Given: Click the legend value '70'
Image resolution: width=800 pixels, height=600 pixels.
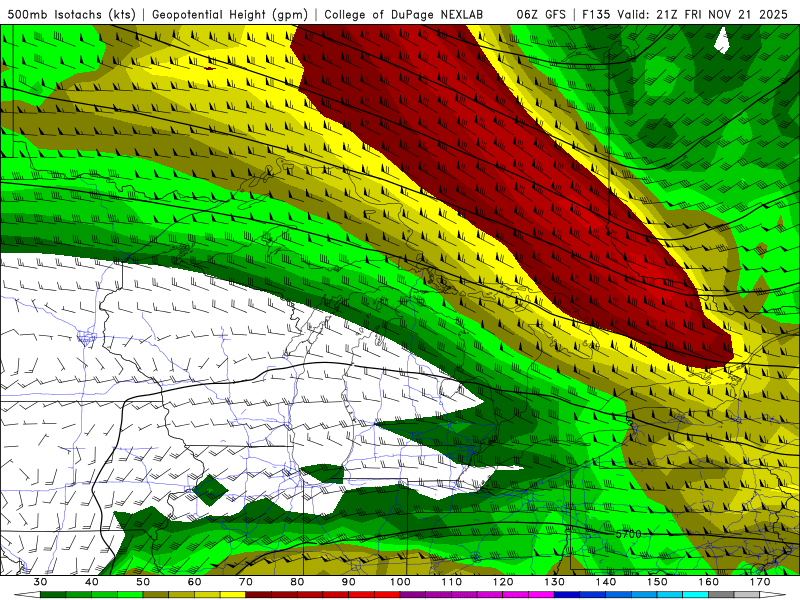Looking at the screenshot, I should click(246, 582).
